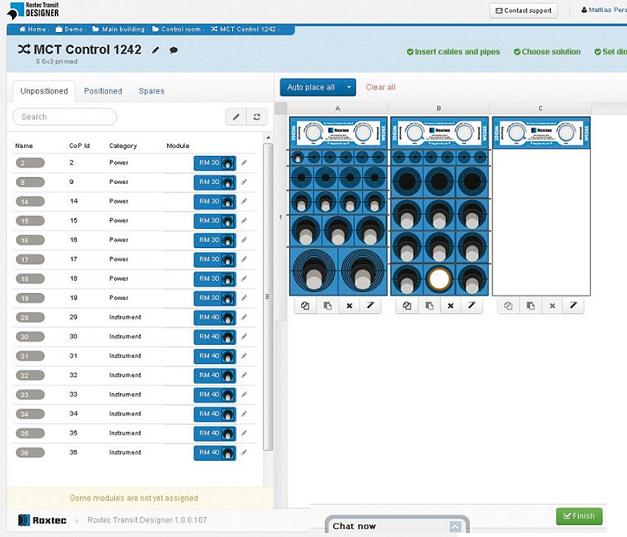The width and height of the screenshot is (627, 537).
Task: Switch to the Positioned tab
Action: (103, 91)
